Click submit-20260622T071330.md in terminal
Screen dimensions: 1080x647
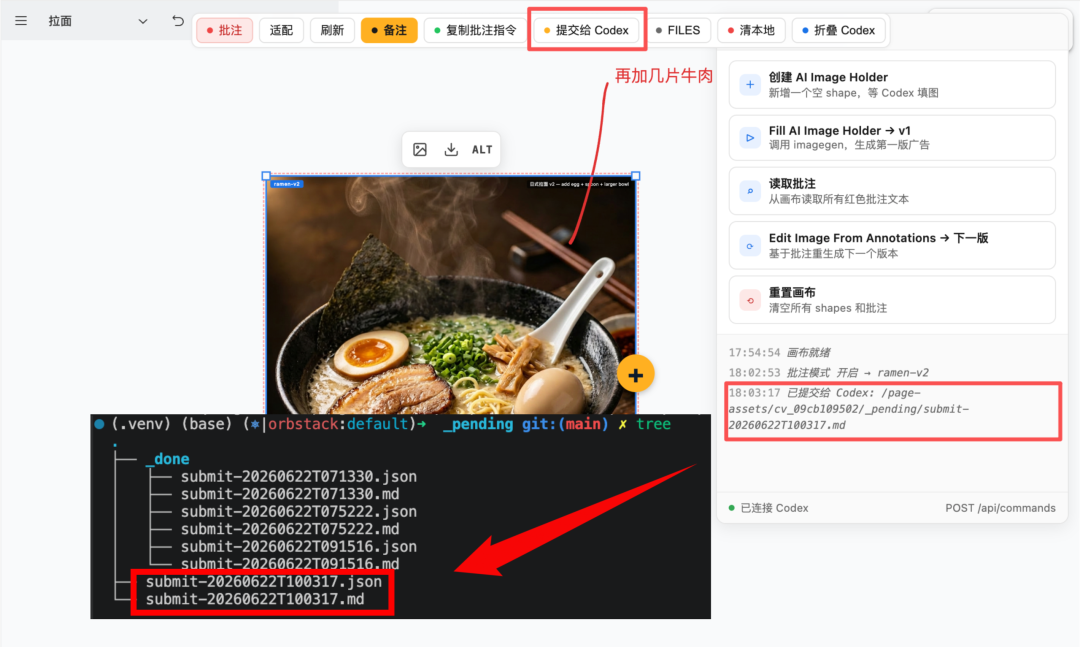pos(290,494)
